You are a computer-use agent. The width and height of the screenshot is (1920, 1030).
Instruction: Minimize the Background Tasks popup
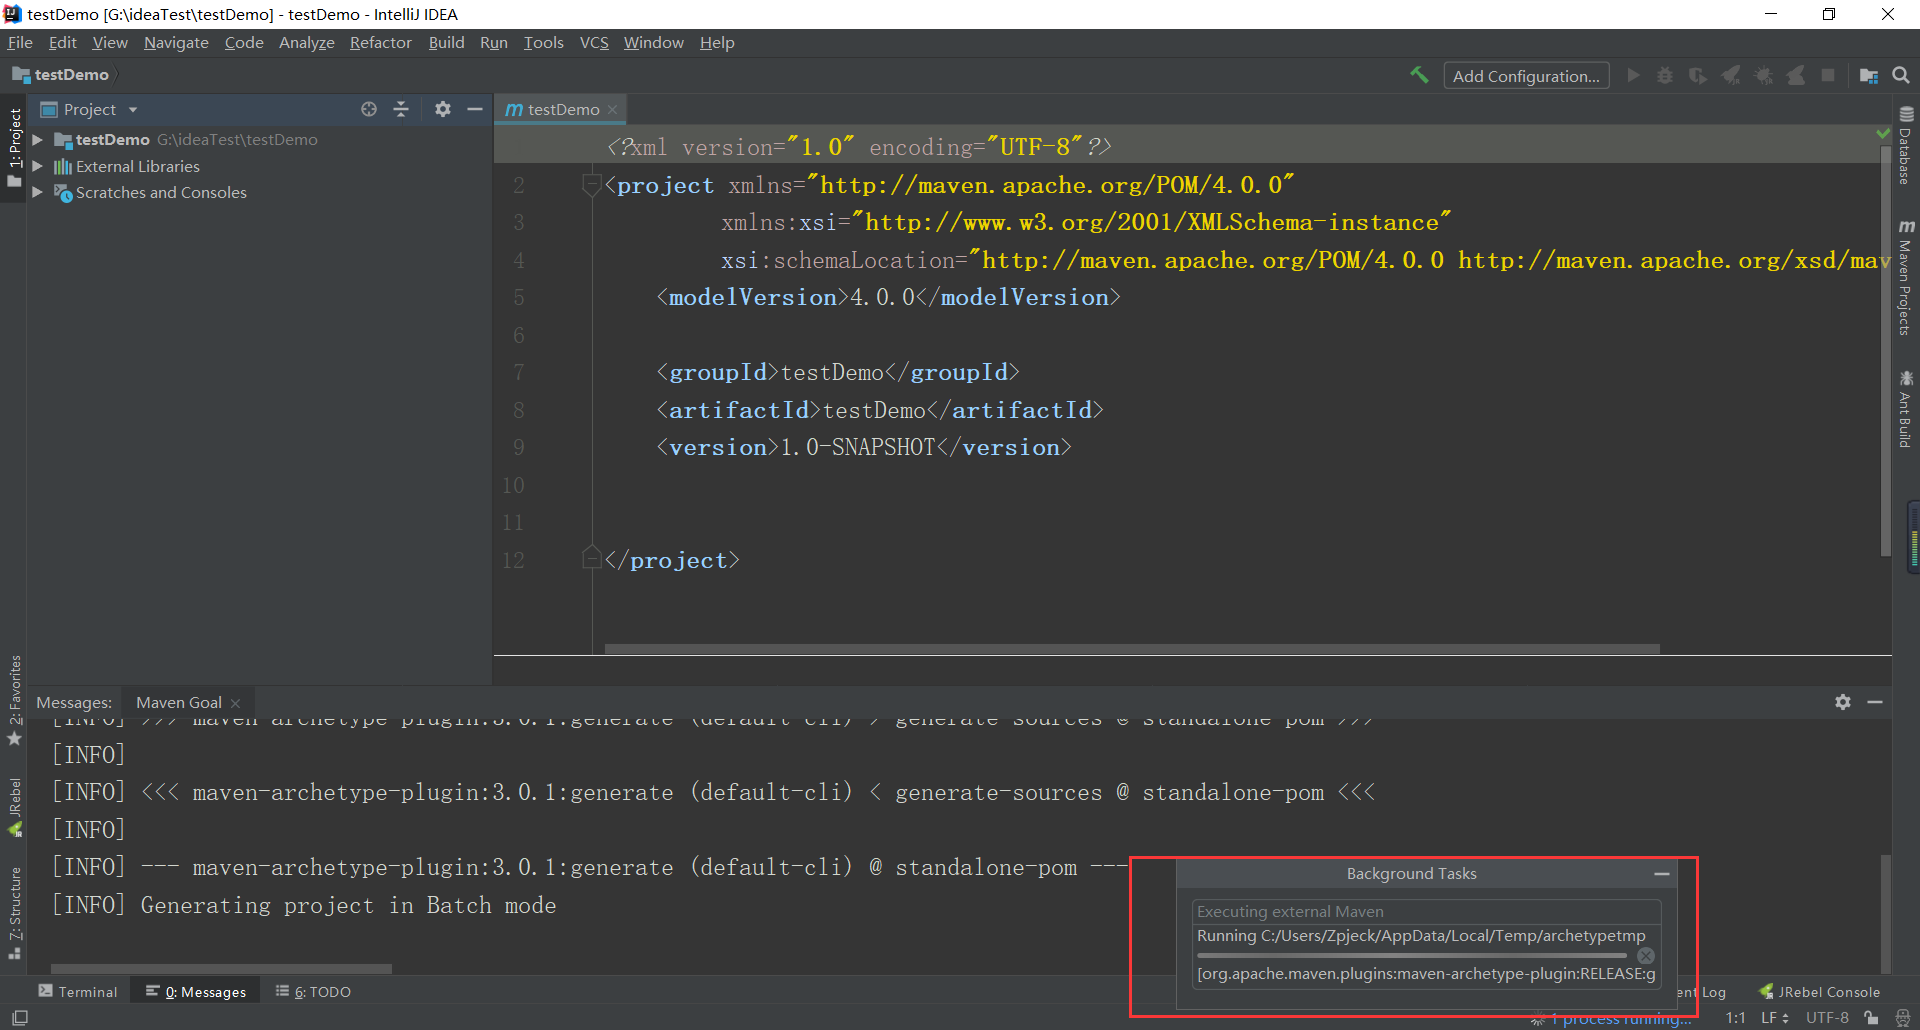click(x=1662, y=873)
